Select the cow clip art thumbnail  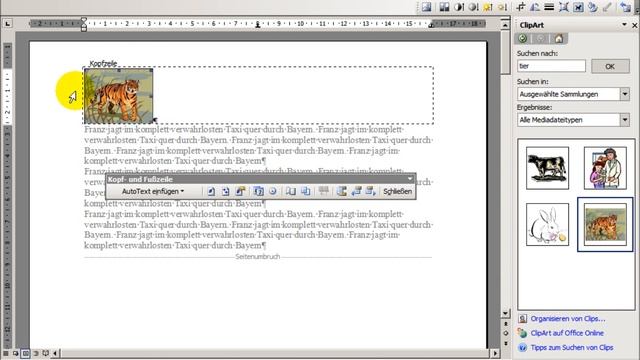547,168
